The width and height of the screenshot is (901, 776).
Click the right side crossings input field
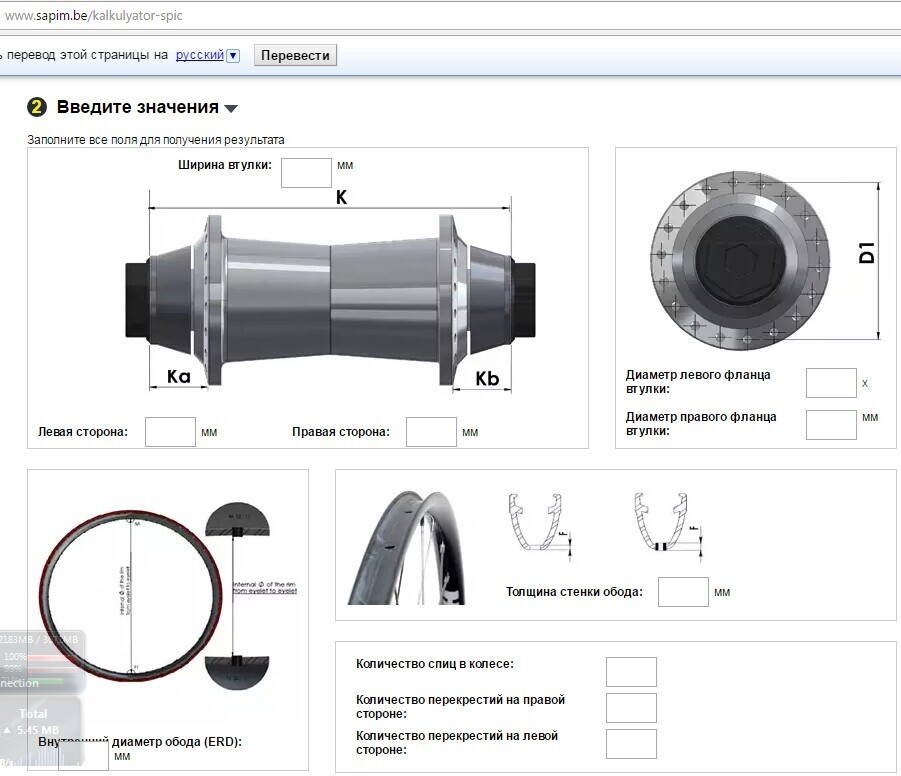[631, 708]
